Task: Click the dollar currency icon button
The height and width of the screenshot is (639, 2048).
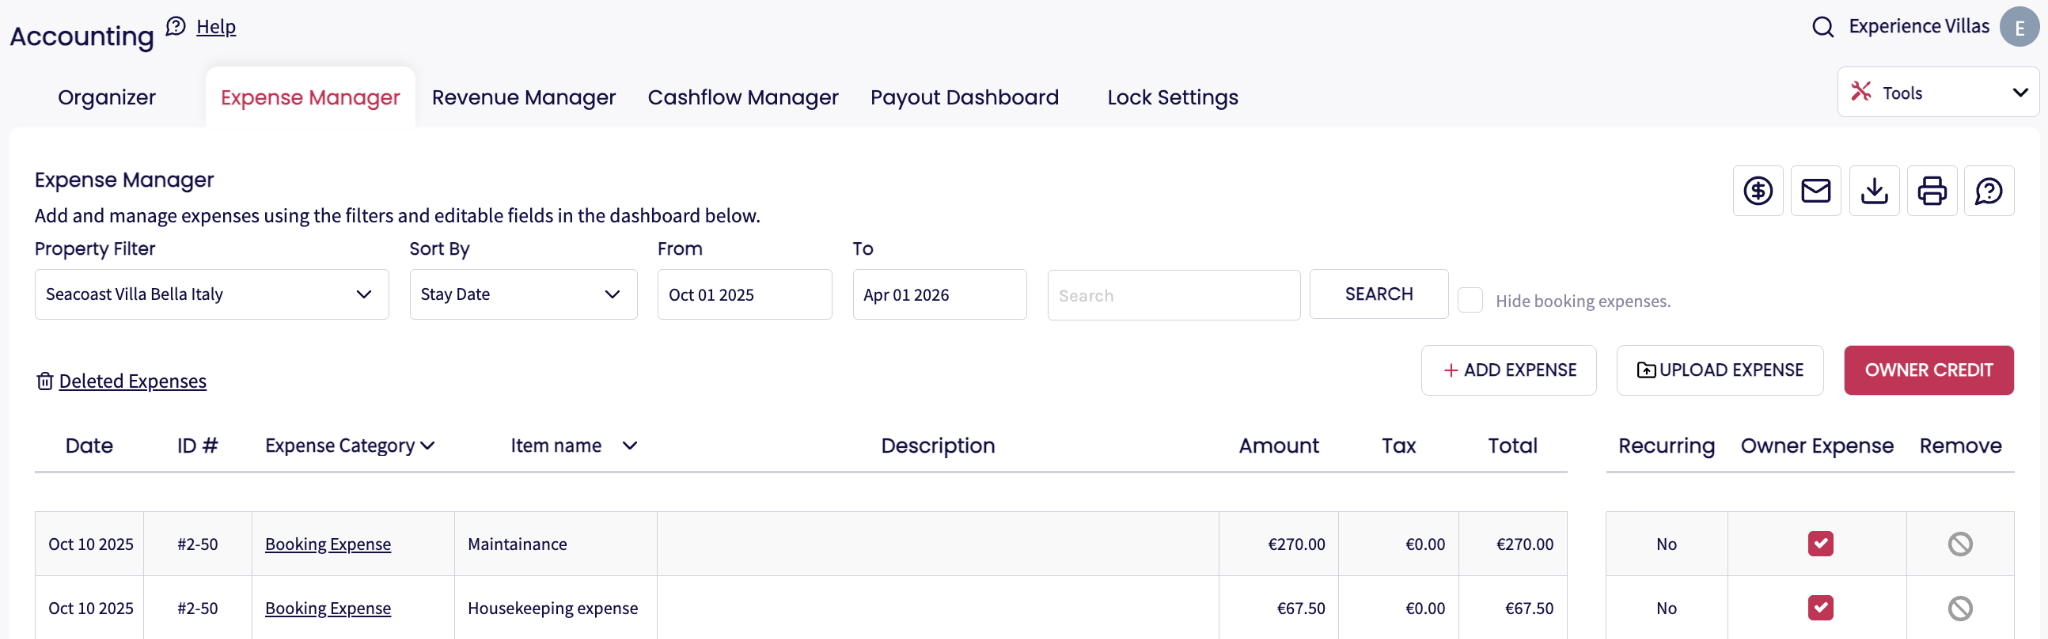Action: pos(1758,191)
